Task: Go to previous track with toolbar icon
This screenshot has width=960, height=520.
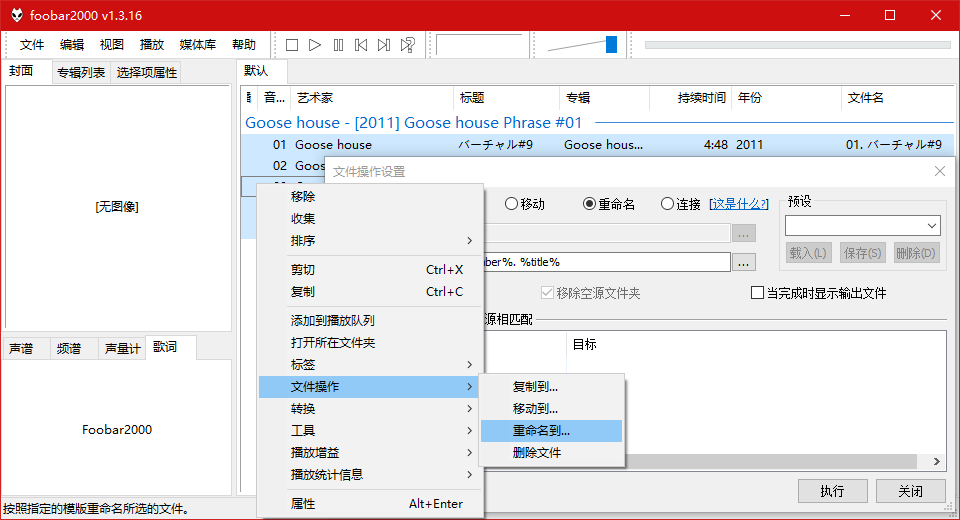Action: click(x=361, y=45)
